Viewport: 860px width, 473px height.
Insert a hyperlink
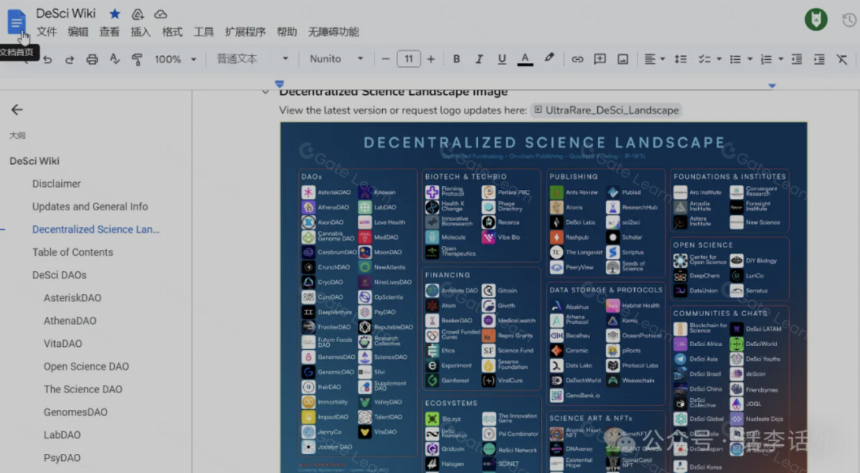[577, 59]
